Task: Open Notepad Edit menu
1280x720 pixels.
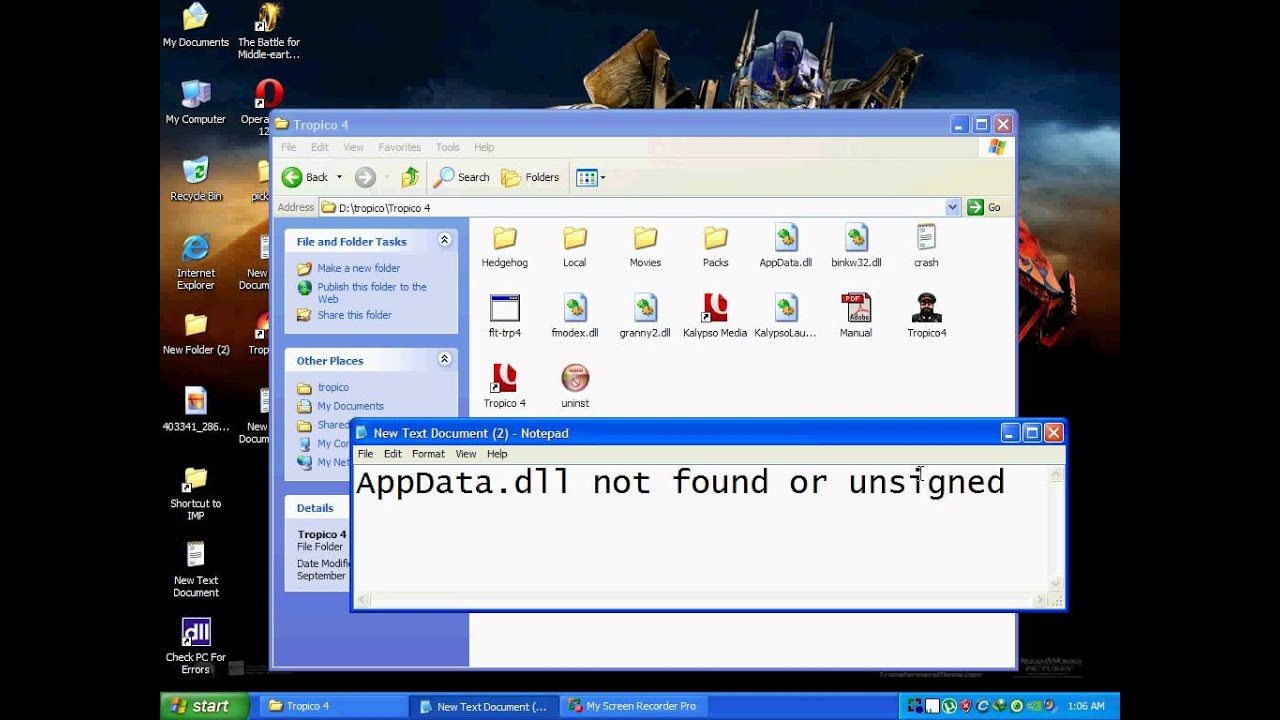Action: (392, 454)
